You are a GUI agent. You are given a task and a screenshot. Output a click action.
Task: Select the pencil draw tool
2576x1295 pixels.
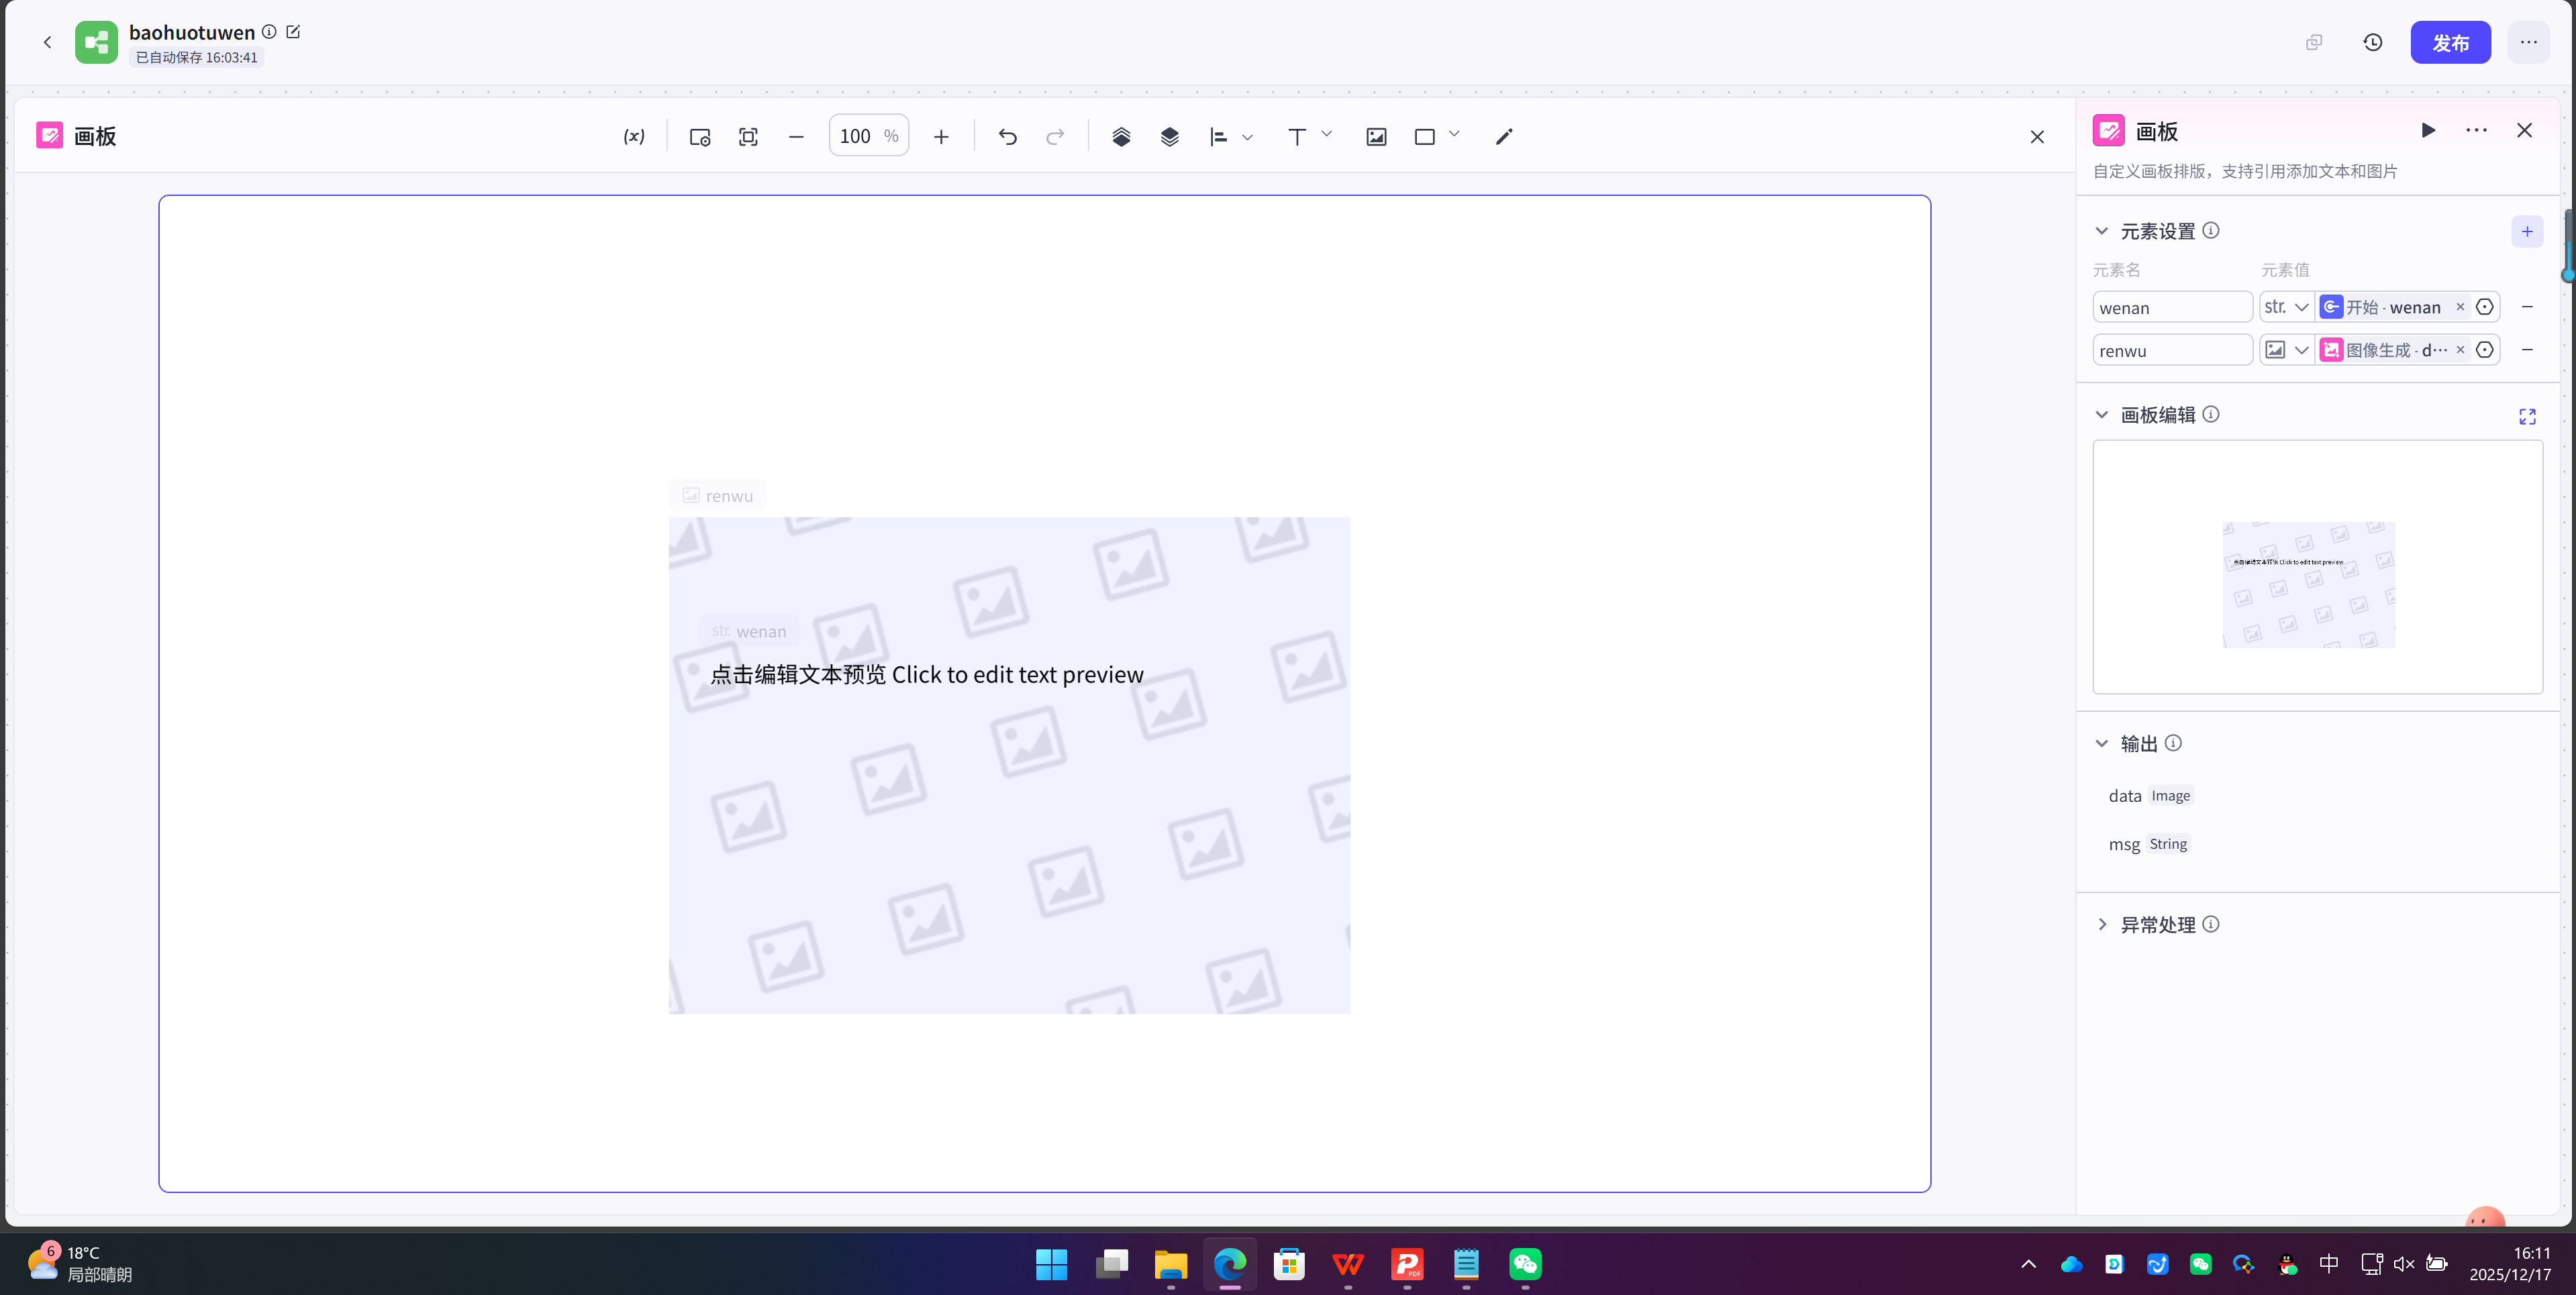pyautogui.click(x=1504, y=137)
